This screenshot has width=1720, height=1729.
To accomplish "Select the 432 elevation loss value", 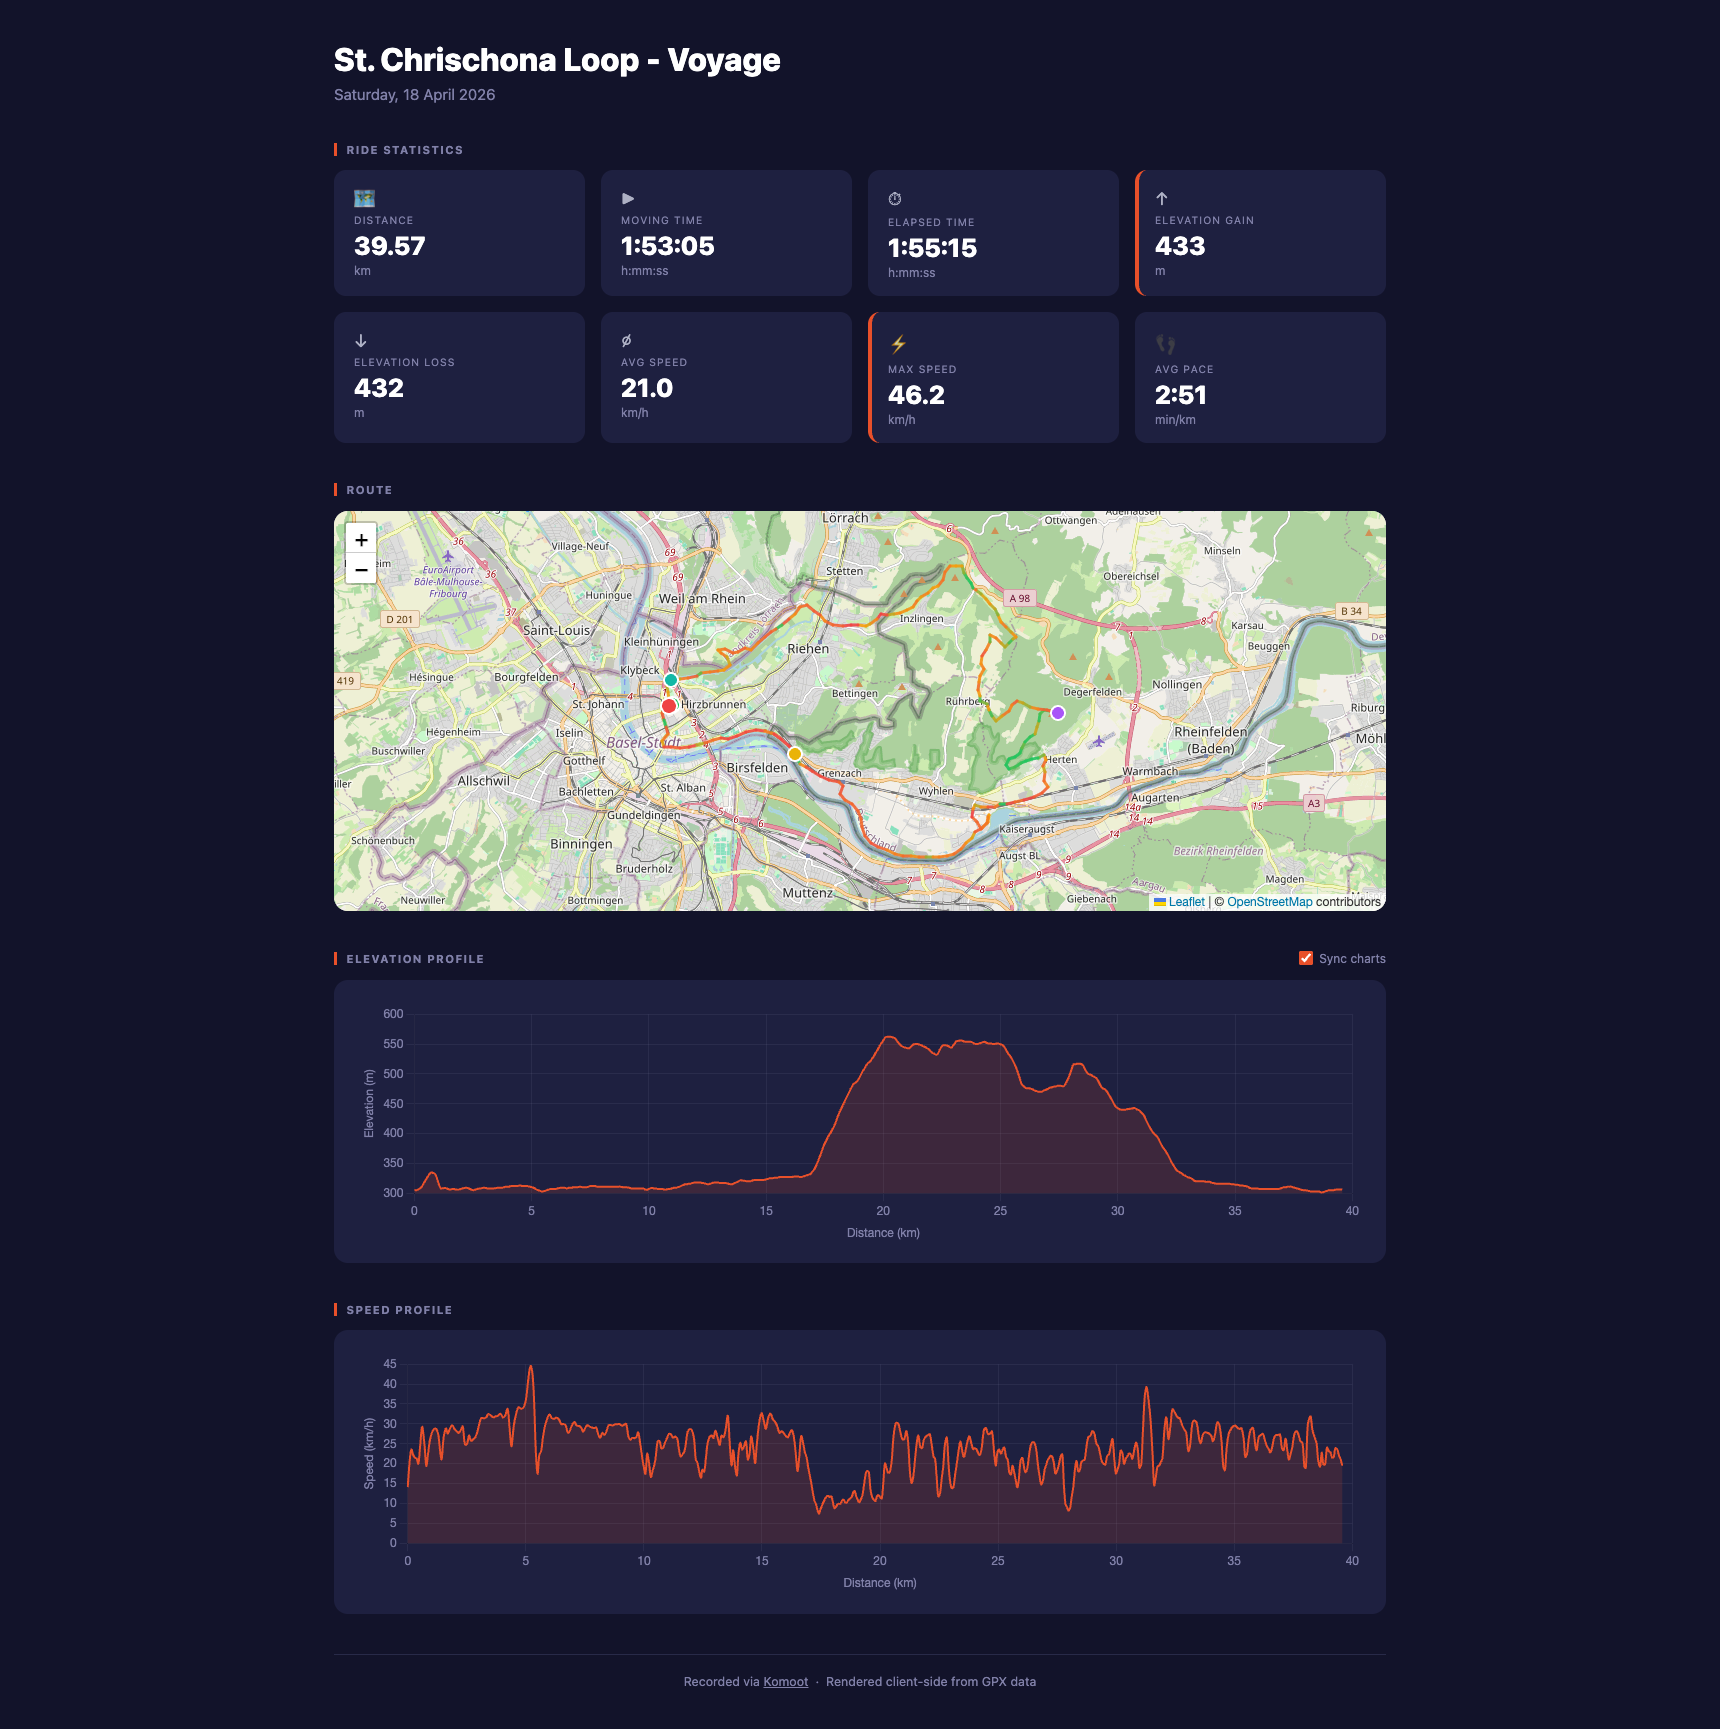I will click(x=379, y=388).
